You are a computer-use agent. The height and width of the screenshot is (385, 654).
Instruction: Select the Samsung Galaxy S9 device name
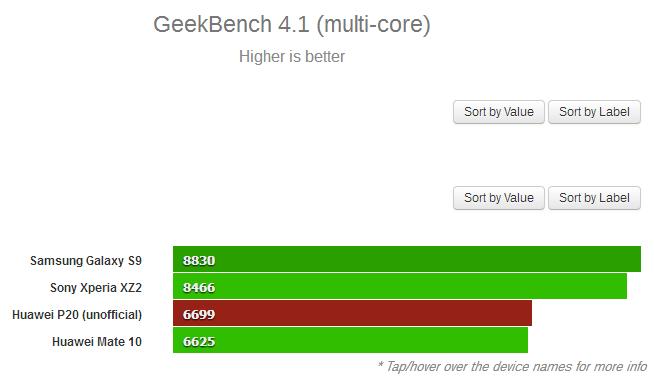pyautogui.click(x=86, y=261)
